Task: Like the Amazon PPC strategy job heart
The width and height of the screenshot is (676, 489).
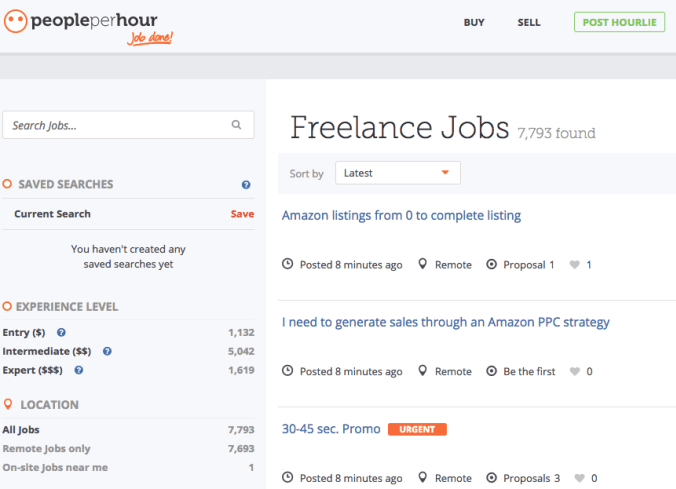Action: [x=574, y=371]
